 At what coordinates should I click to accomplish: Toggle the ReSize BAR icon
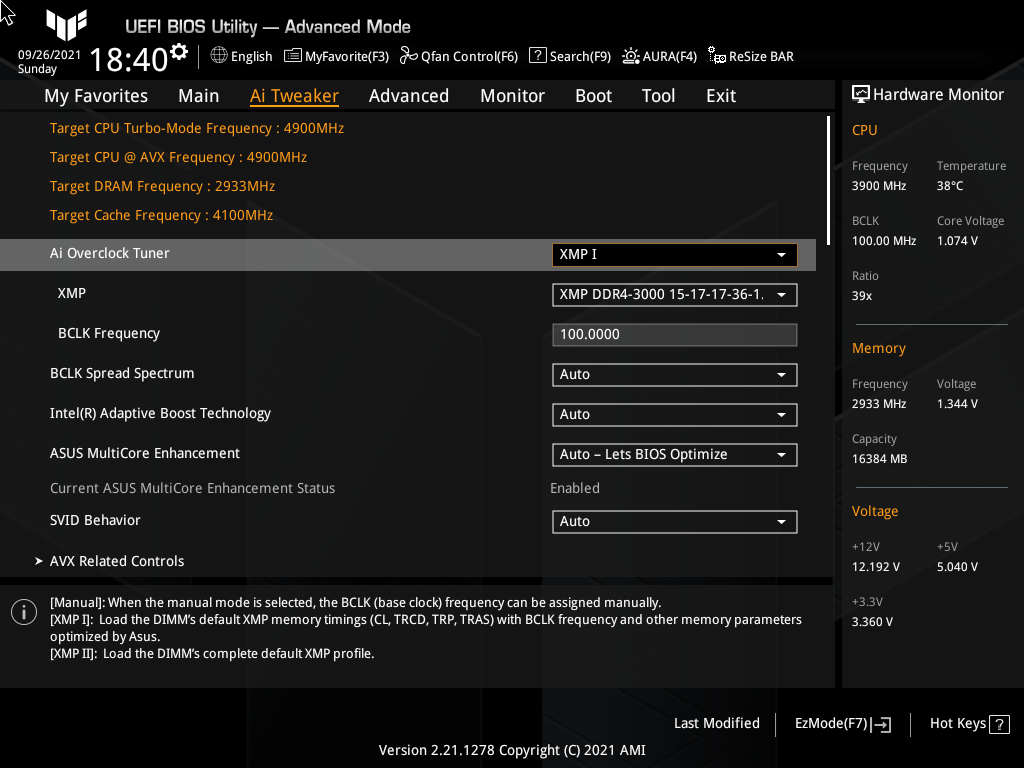(716, 56)
